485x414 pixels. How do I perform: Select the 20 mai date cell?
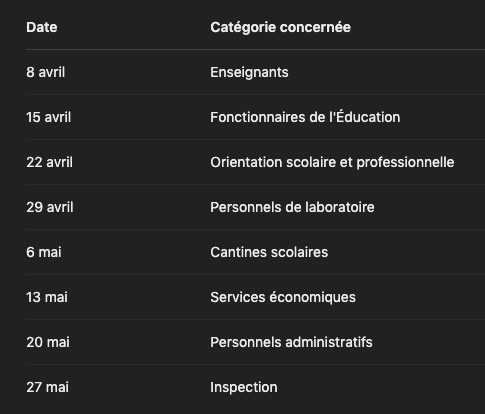48,342
